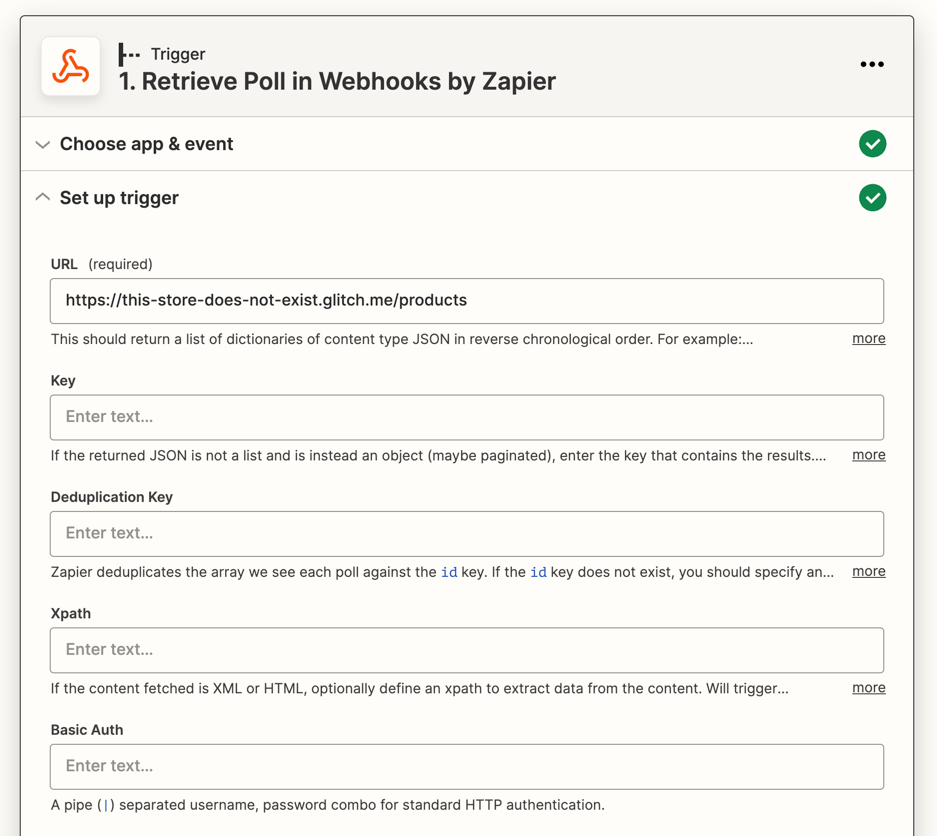This screenshot has width=937, height=836.
Task: Click the Deduplication Key text field
Action: [467, 534]
